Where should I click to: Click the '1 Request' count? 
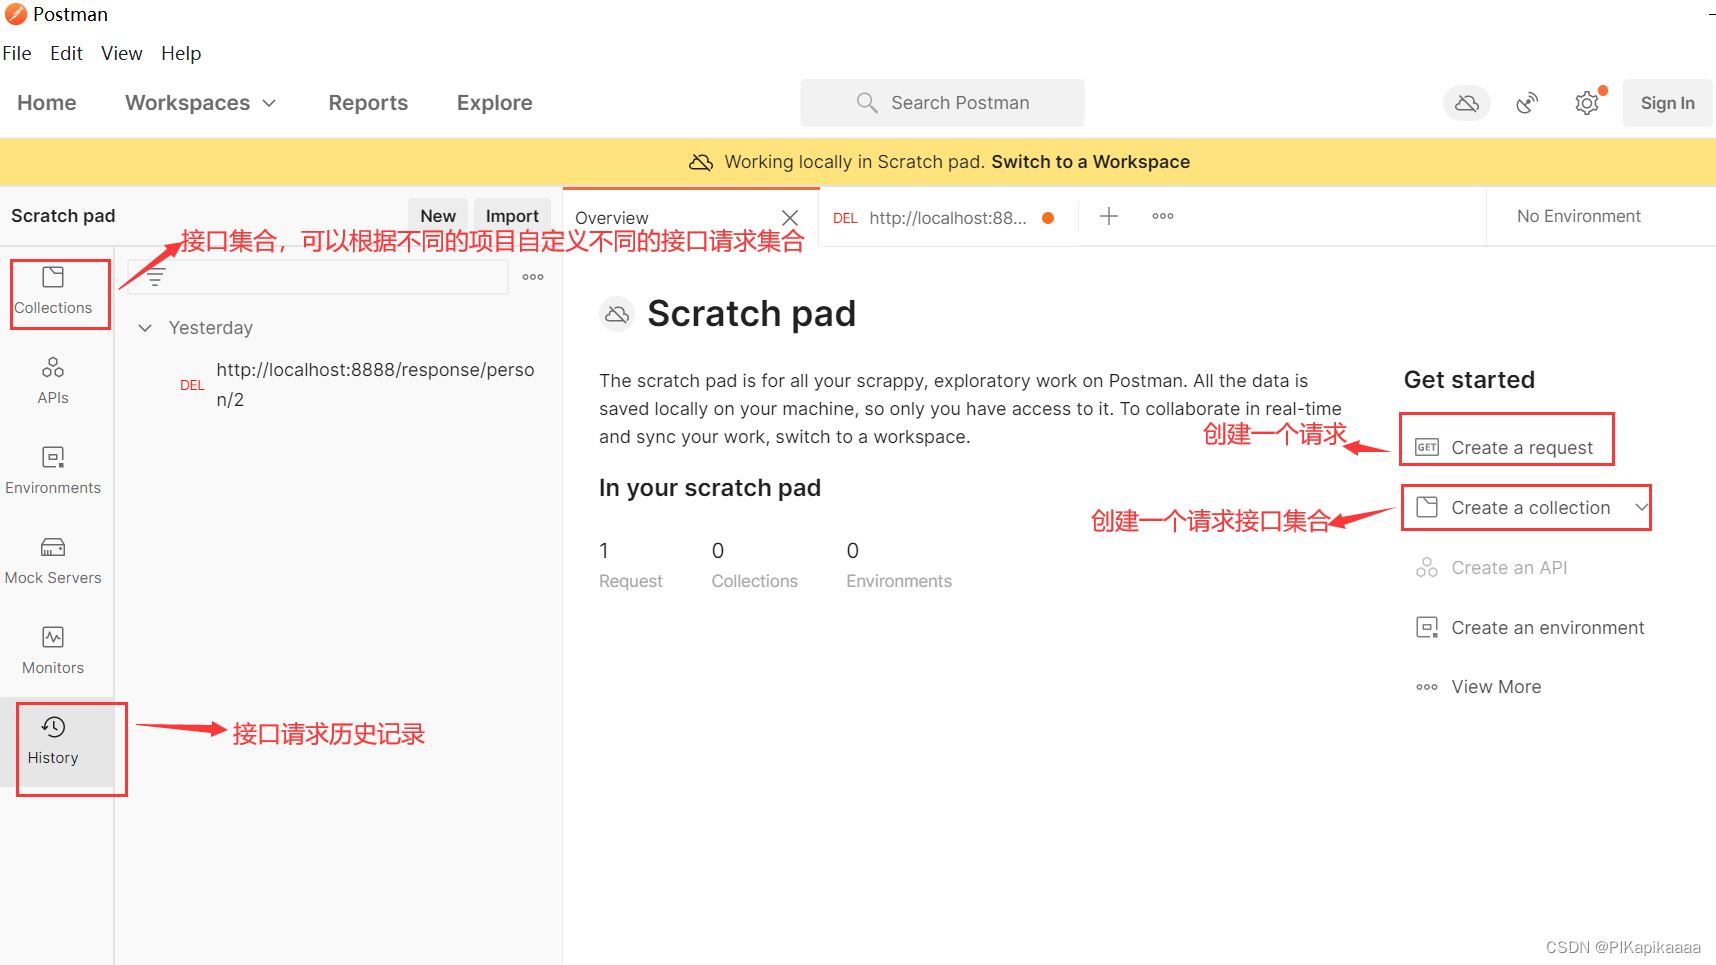[631, 565]
